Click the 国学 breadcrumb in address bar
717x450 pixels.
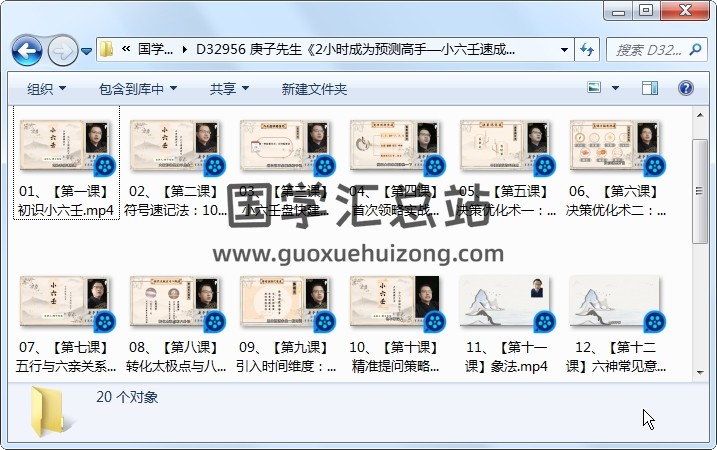155,49
